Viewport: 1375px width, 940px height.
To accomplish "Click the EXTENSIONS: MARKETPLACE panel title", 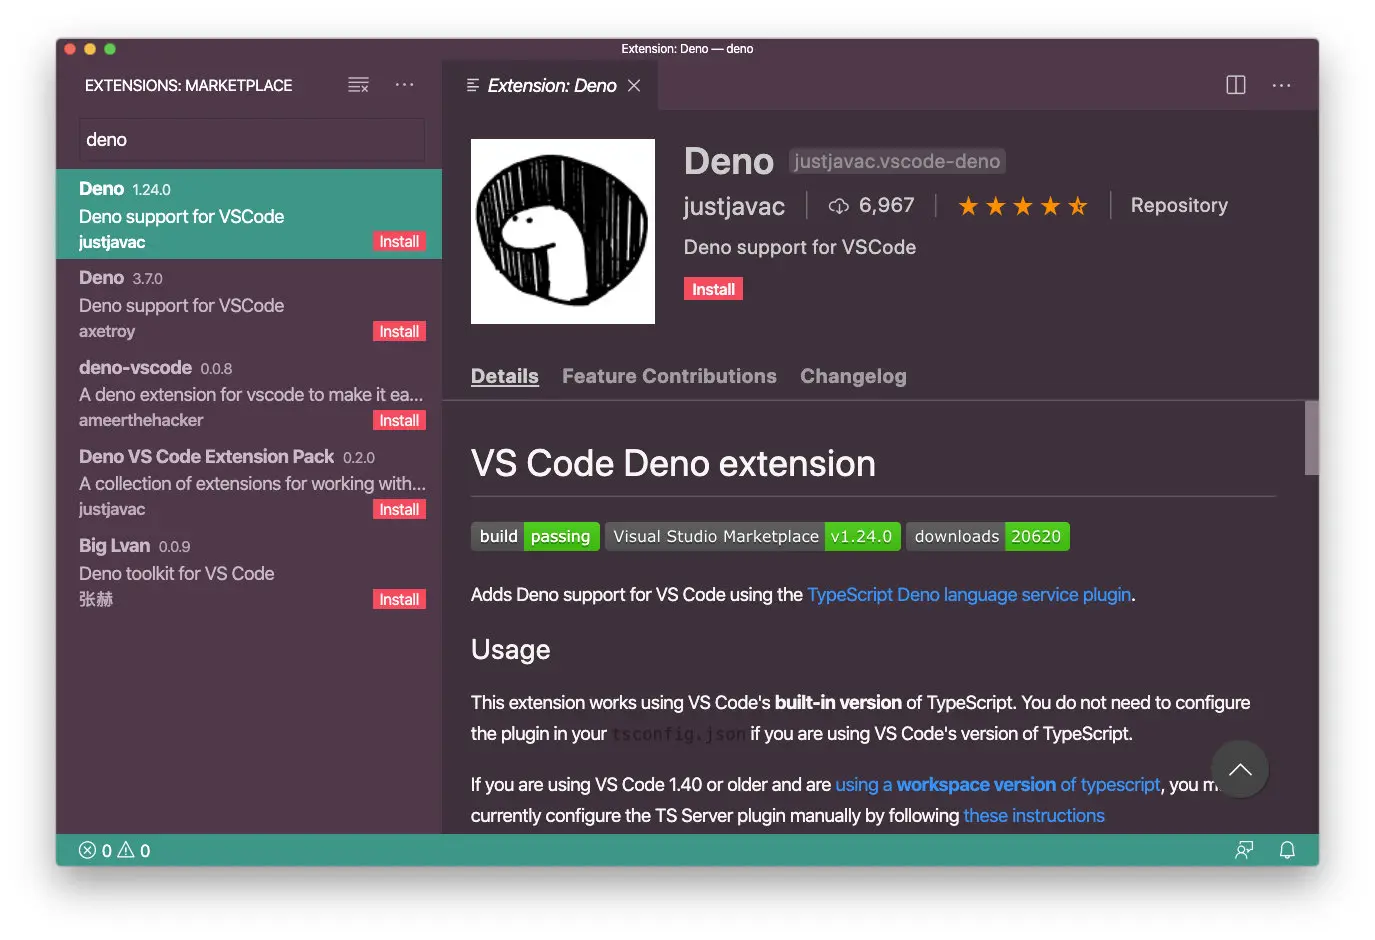I will pos(188,86).
